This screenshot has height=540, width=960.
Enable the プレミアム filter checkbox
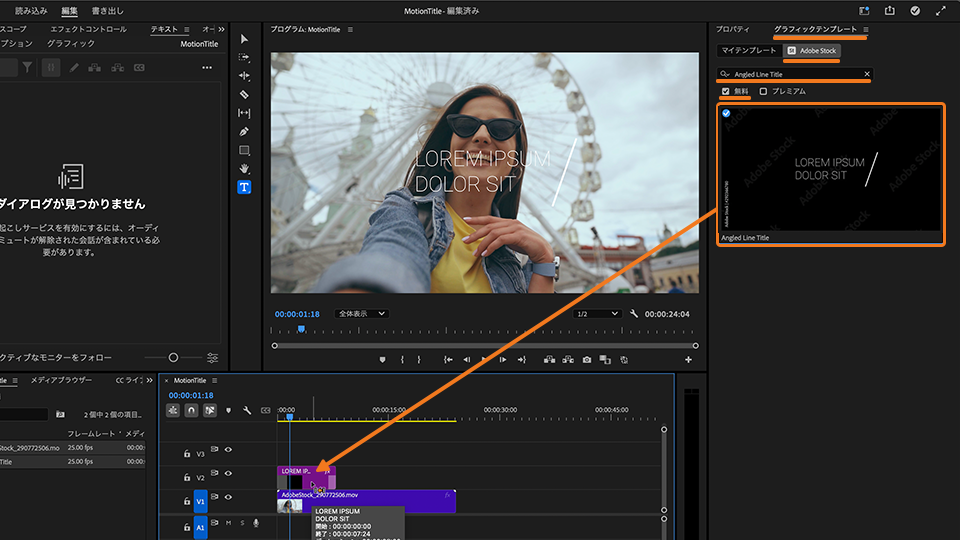click(764, 91)
